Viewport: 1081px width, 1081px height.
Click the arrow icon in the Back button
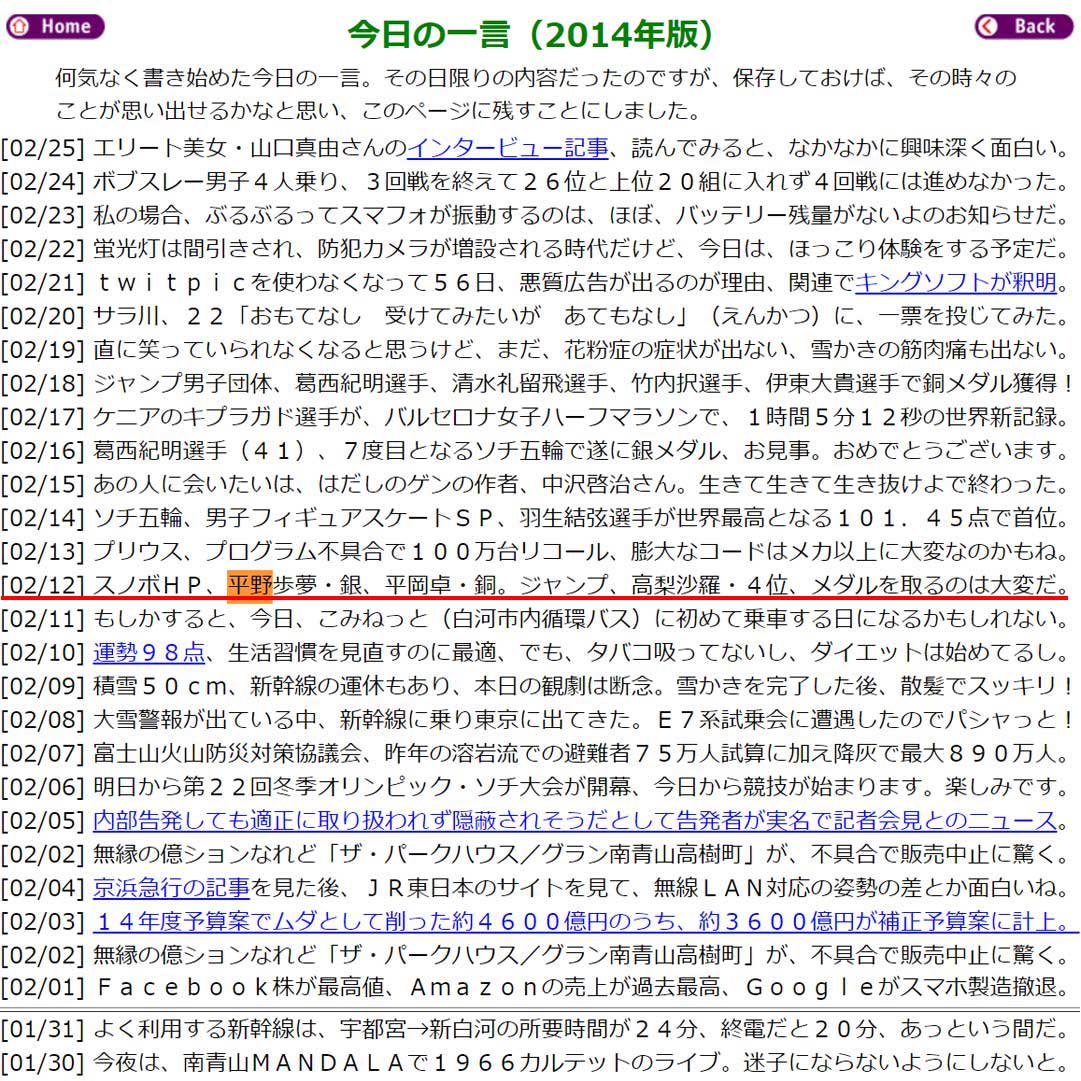[988, 26]
